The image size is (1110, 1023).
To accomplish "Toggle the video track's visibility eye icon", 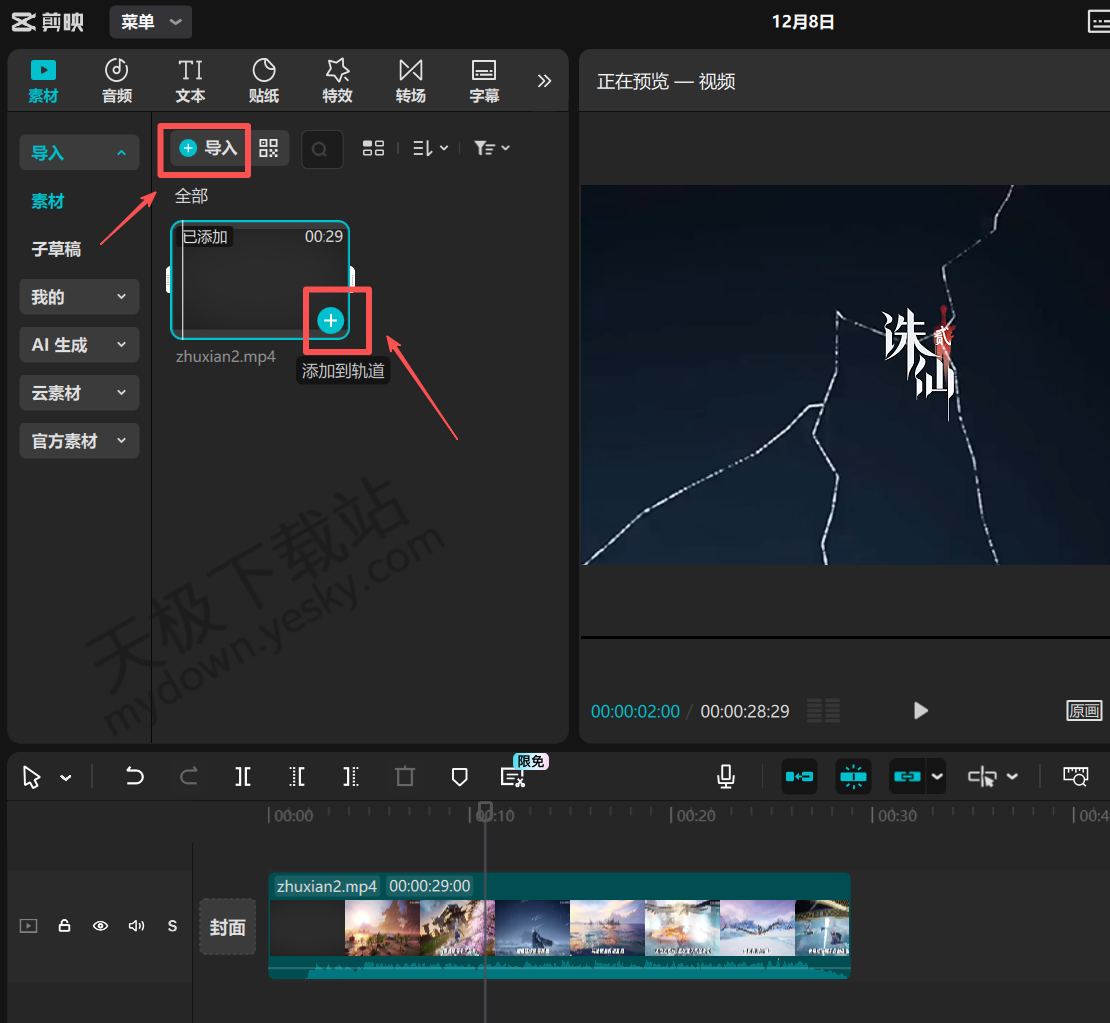I will click(x=100, y=926).
